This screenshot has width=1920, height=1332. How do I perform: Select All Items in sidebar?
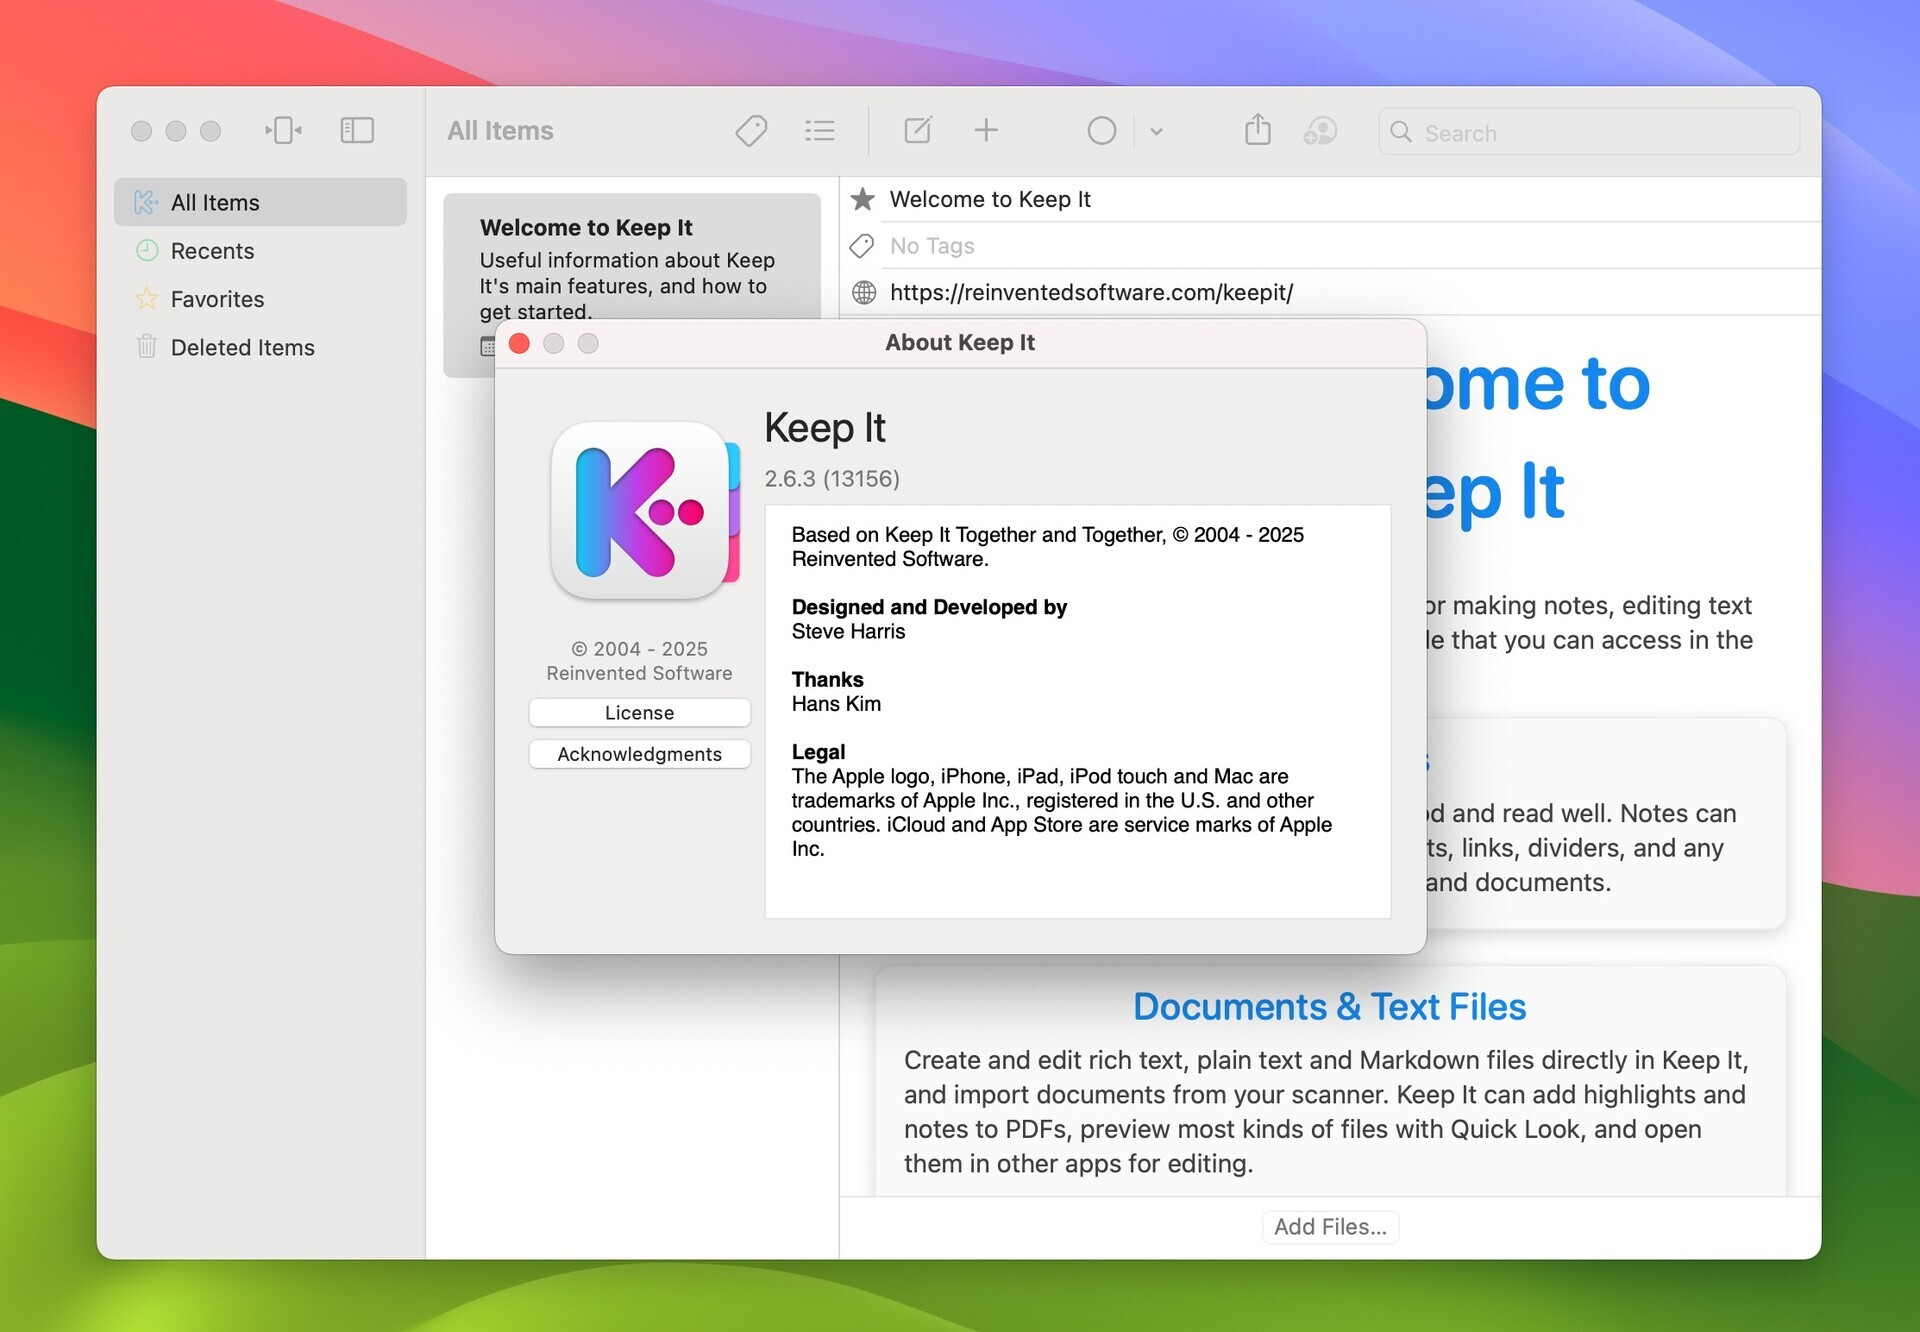[x=260, y=203]
